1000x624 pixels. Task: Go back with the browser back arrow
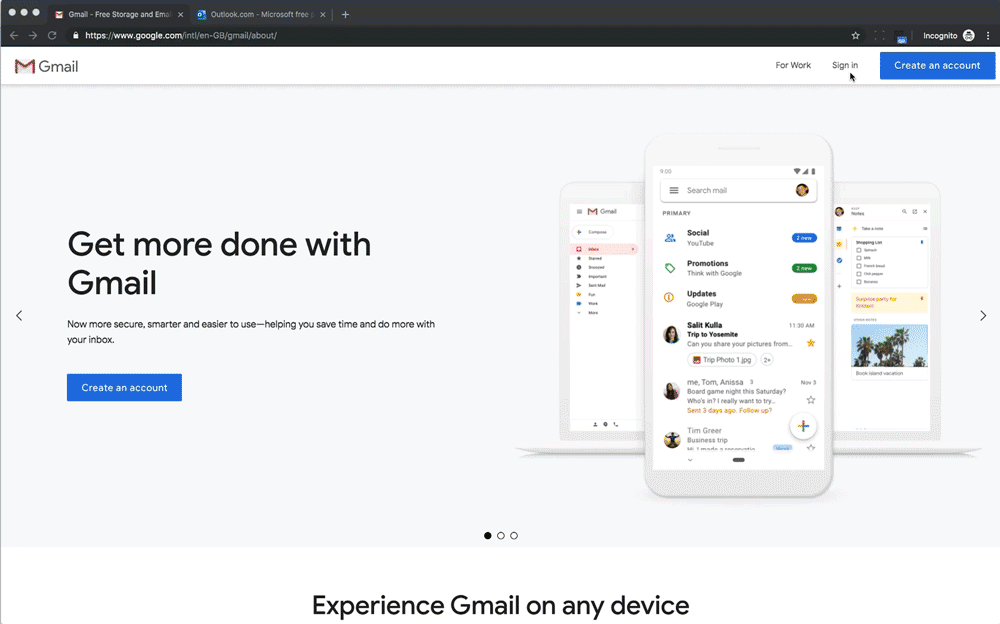(14, 36)
